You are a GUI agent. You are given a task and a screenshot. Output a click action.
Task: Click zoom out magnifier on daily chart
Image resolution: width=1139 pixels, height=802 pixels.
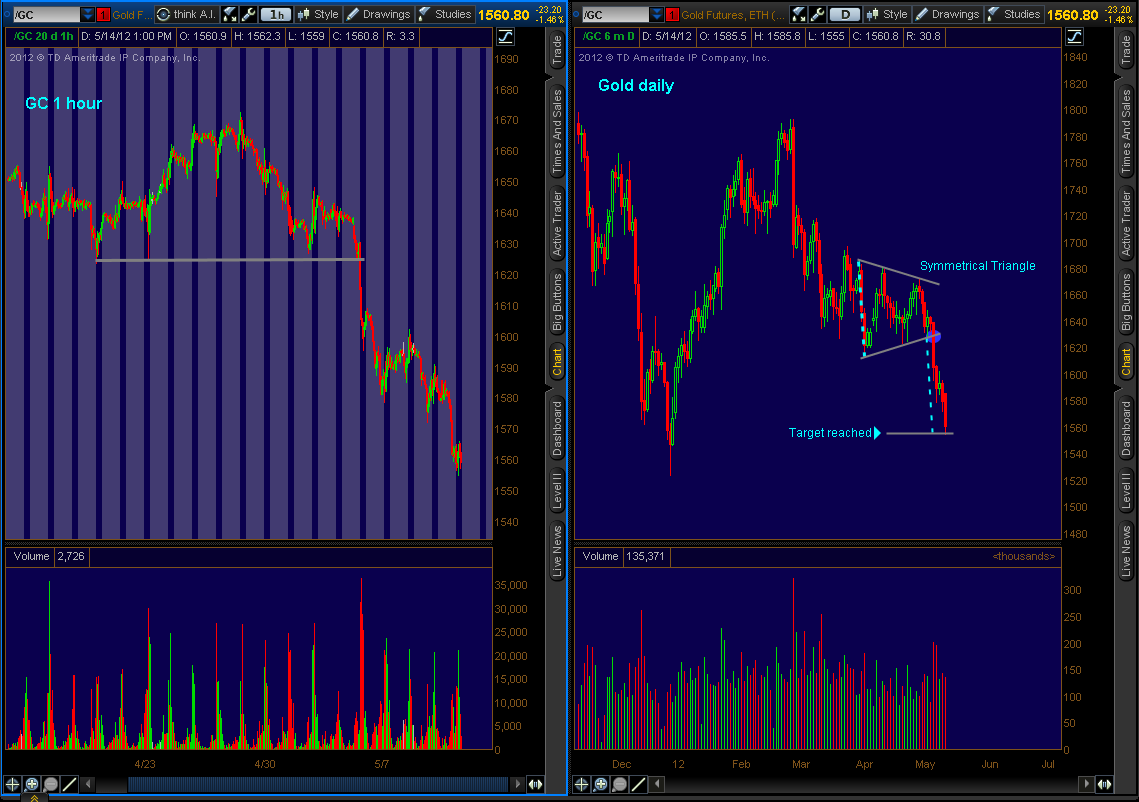pos(619,784)
